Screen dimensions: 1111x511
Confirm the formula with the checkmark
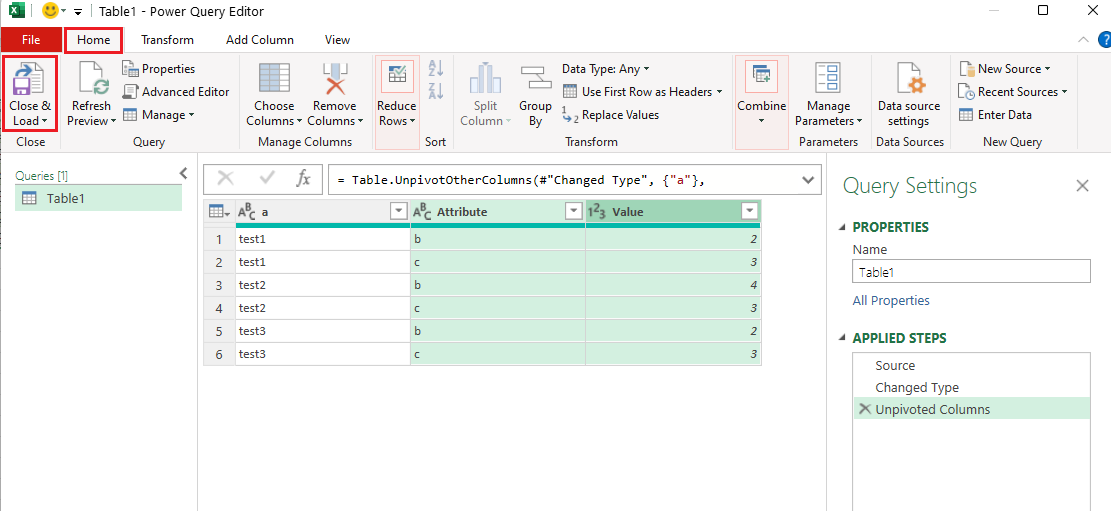point(267,179)
